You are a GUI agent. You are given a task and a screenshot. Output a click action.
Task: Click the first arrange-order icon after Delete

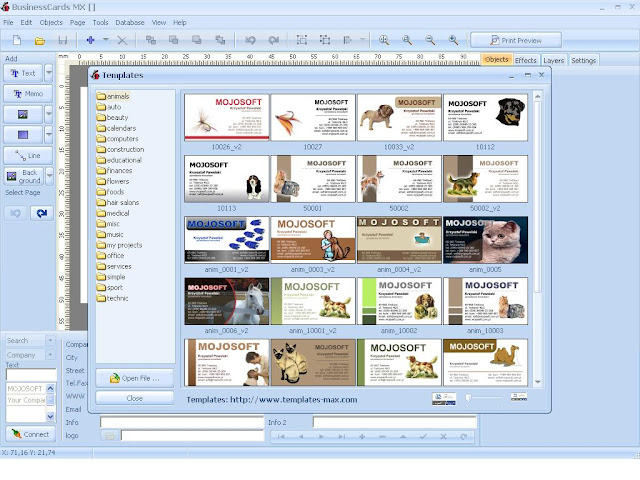[x=151, y=40]
